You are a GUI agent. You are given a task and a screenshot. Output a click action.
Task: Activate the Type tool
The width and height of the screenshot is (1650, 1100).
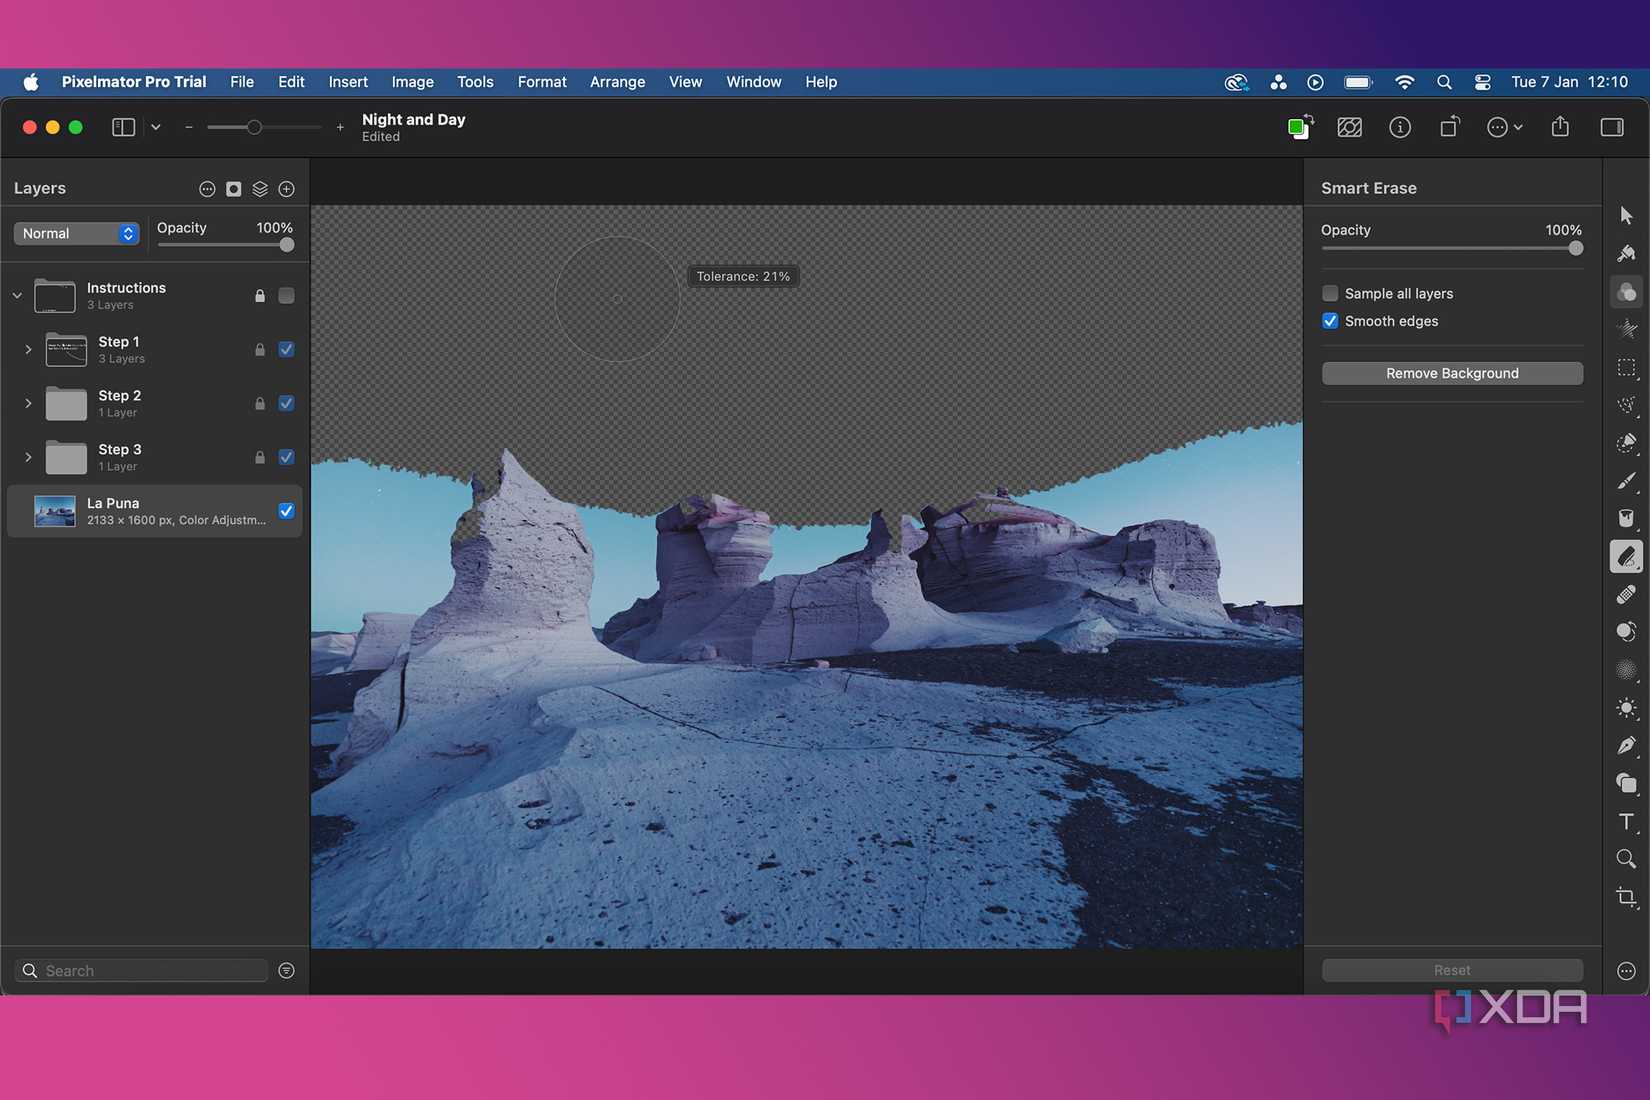point(1626,821)
